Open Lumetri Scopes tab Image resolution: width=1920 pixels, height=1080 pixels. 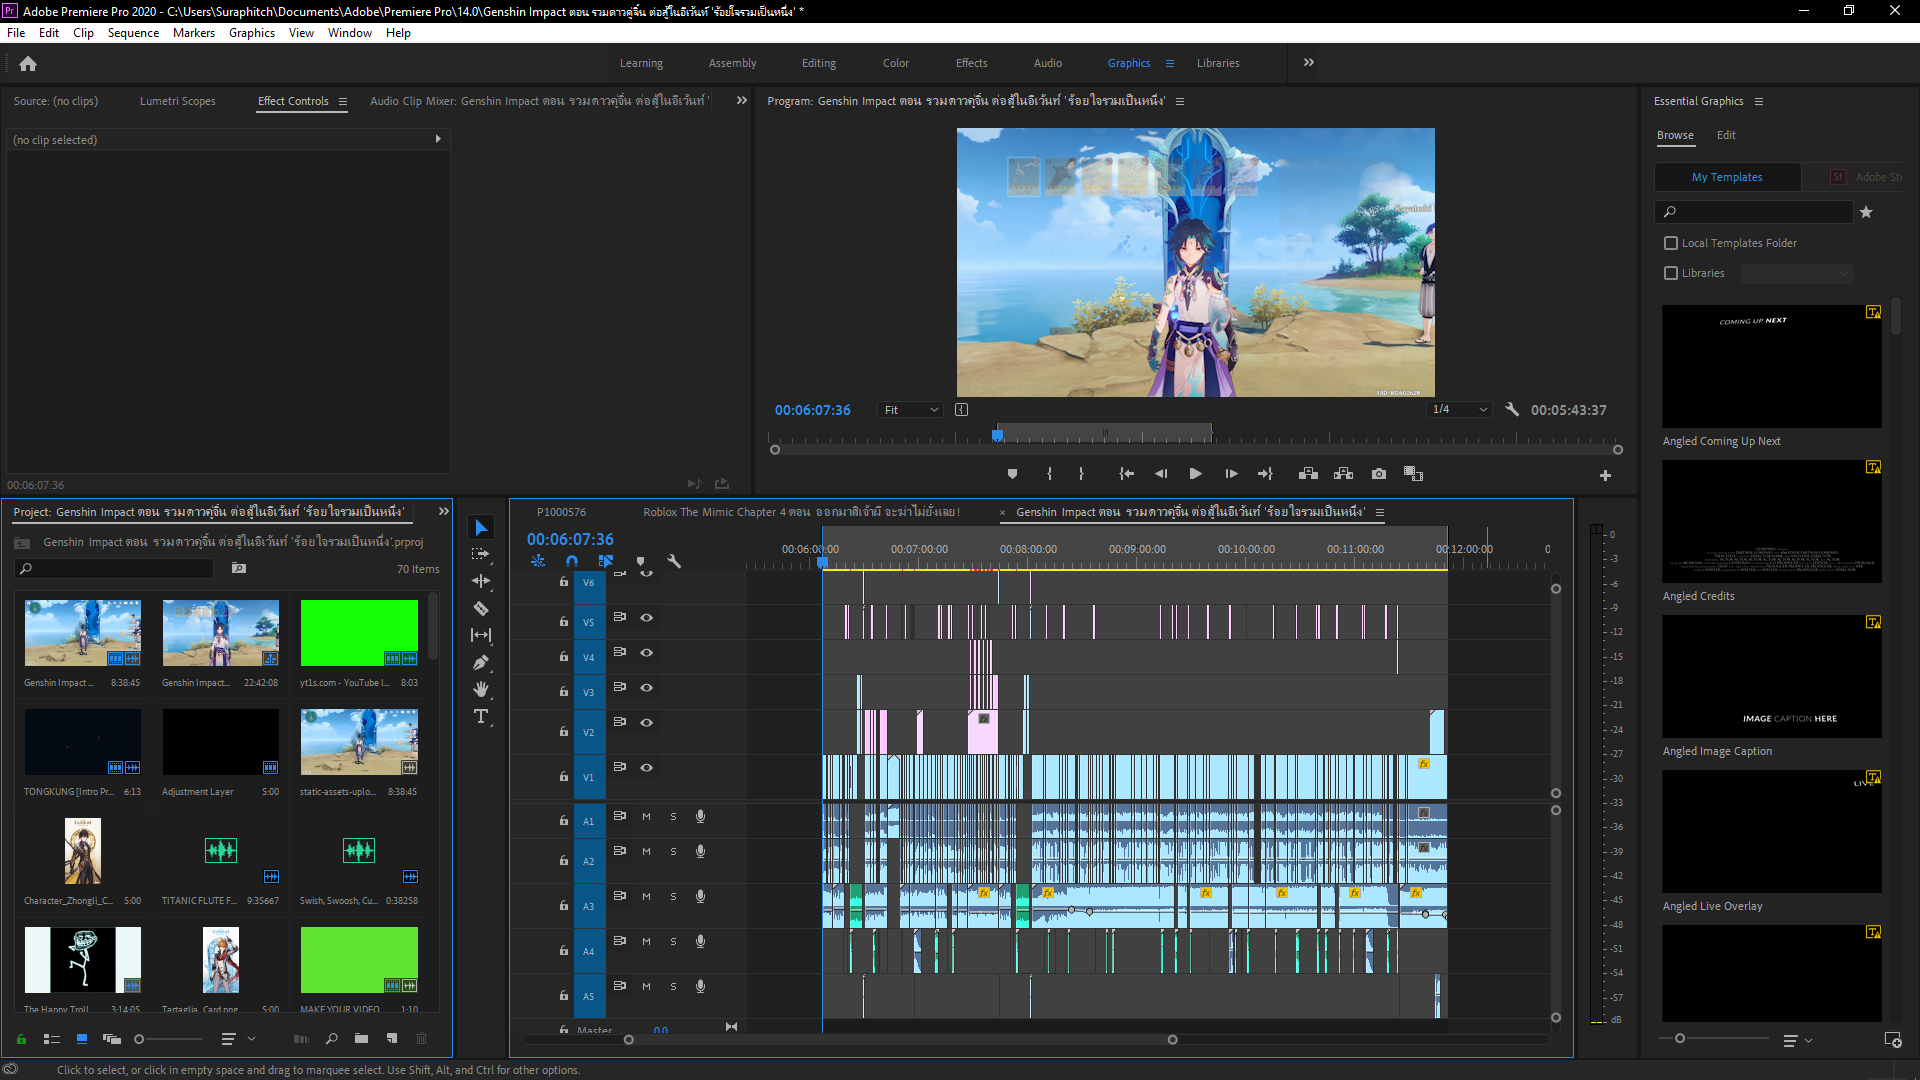(177, 101)
